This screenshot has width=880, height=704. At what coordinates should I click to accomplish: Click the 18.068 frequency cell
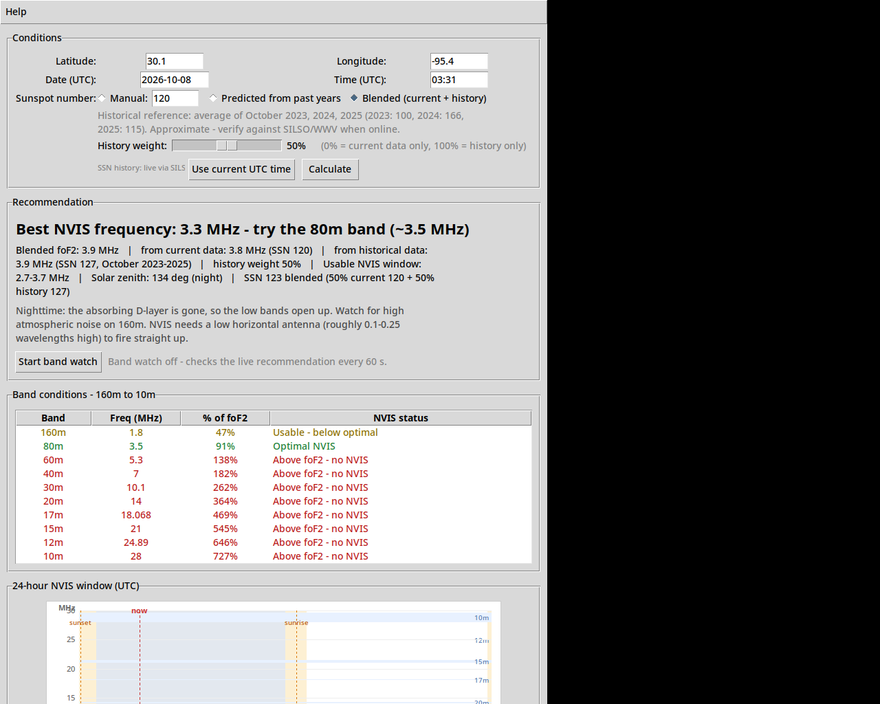point(136,515)
